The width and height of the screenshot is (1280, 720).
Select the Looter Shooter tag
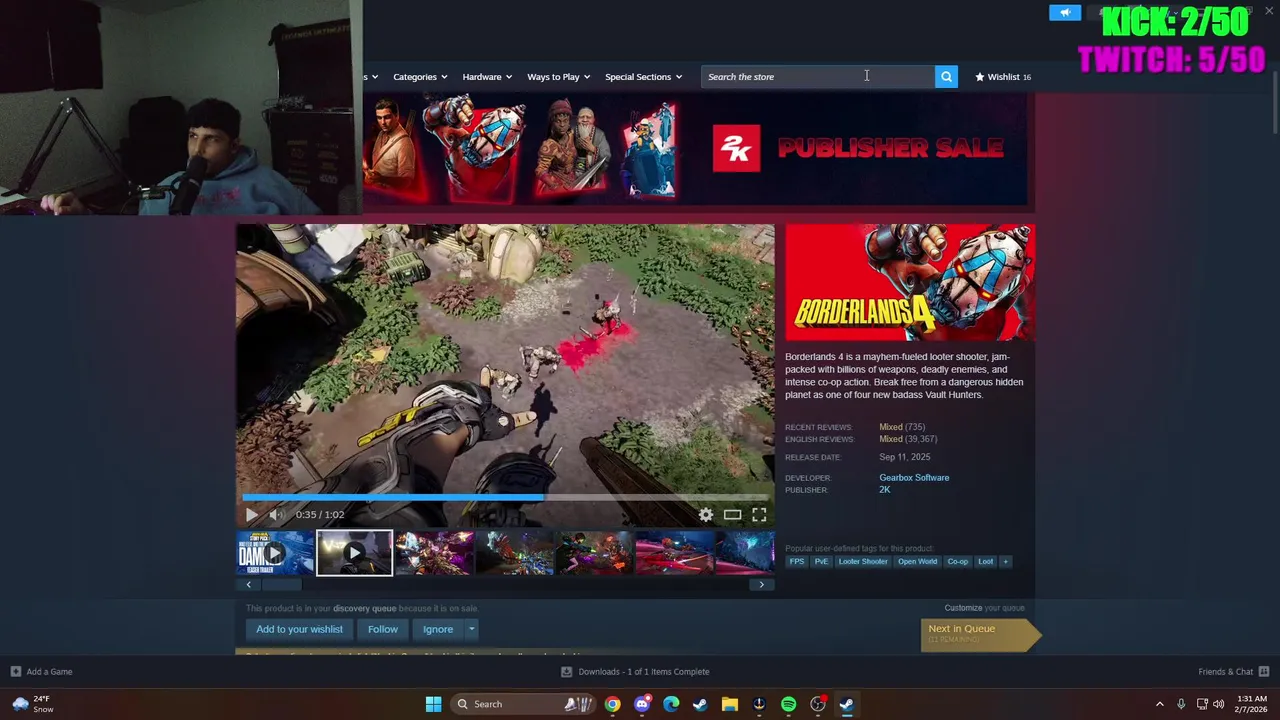click(863, 562)
